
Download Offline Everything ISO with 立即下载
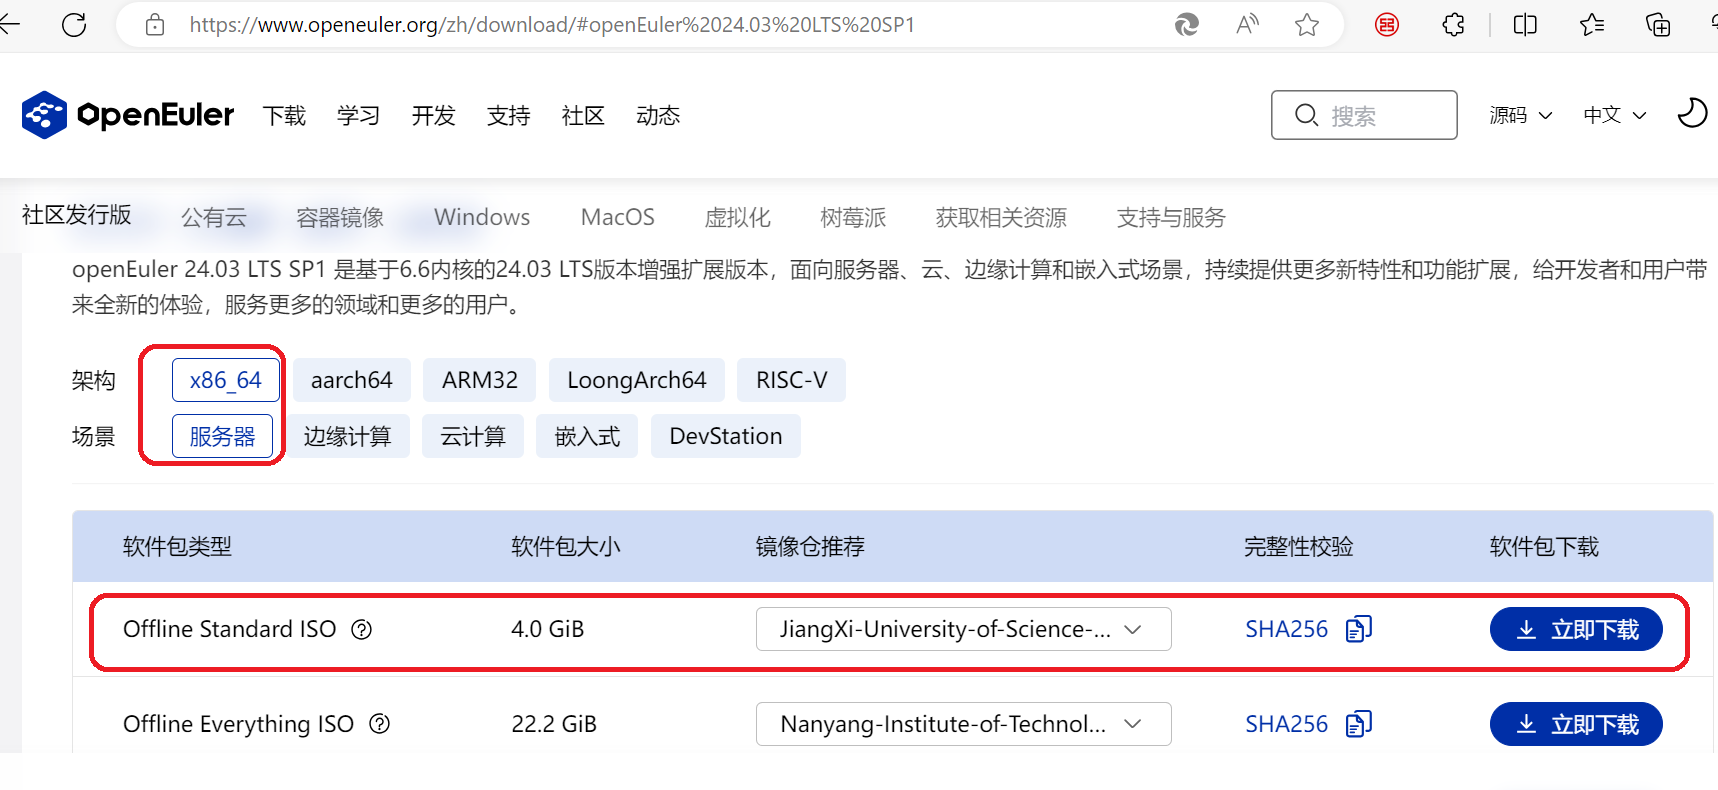(x=1576, y=724)
